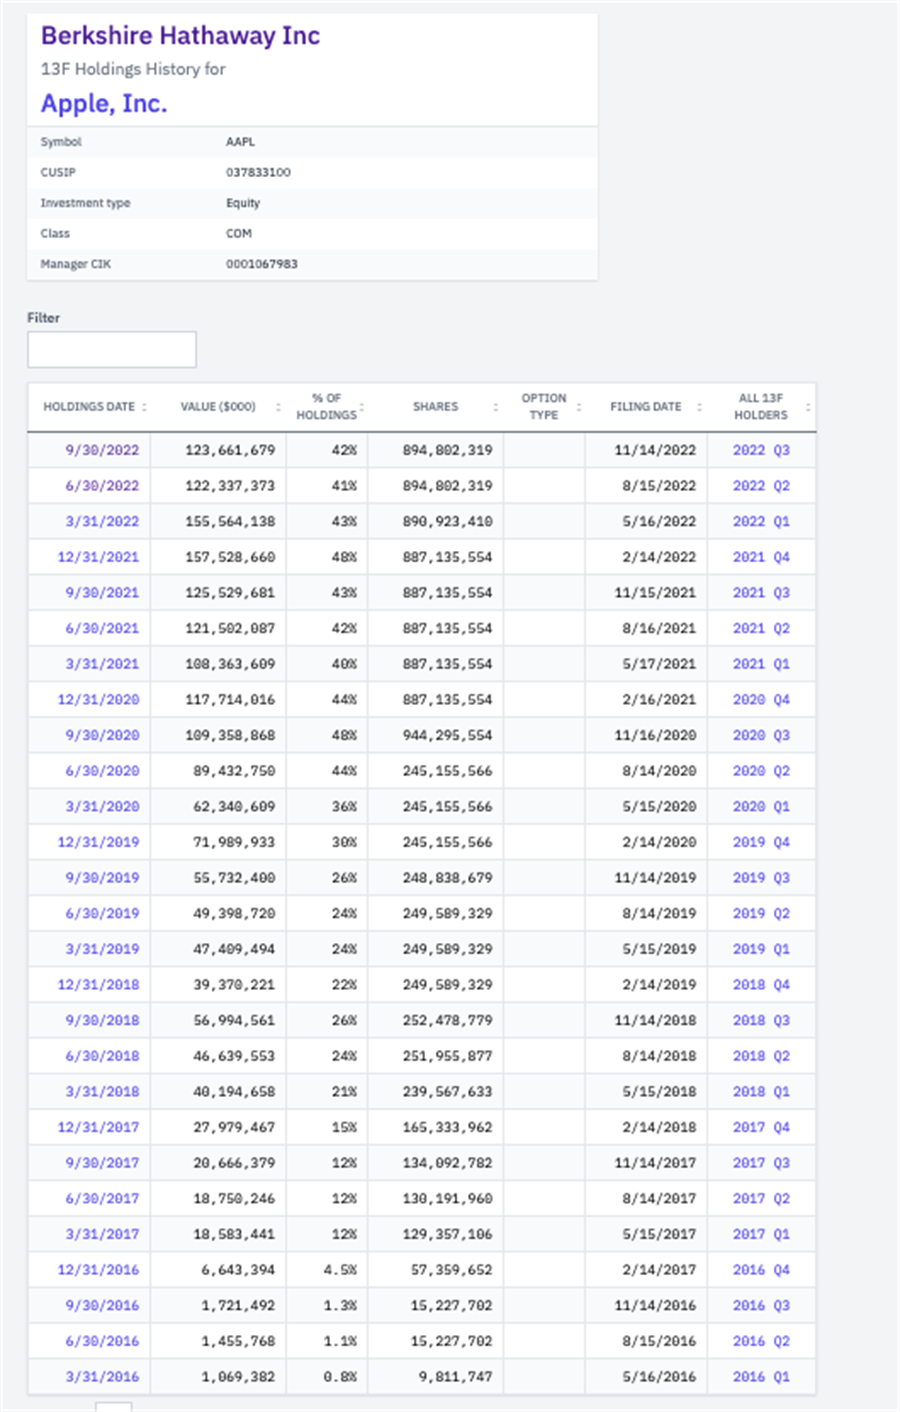This screenshot has width=900, height=1412.
Task: Select the CUSIP value 037833100
Action: [x=258, y=172]
